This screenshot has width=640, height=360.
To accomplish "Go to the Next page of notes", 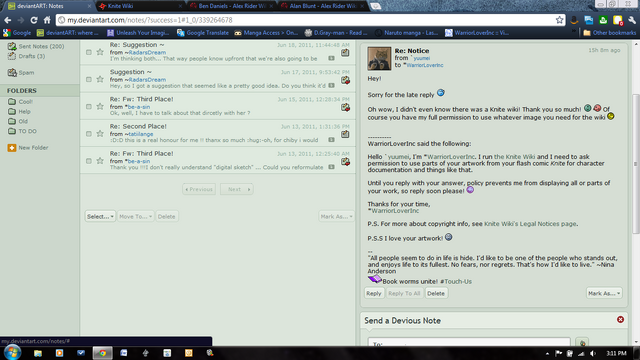I will [237, 189].
